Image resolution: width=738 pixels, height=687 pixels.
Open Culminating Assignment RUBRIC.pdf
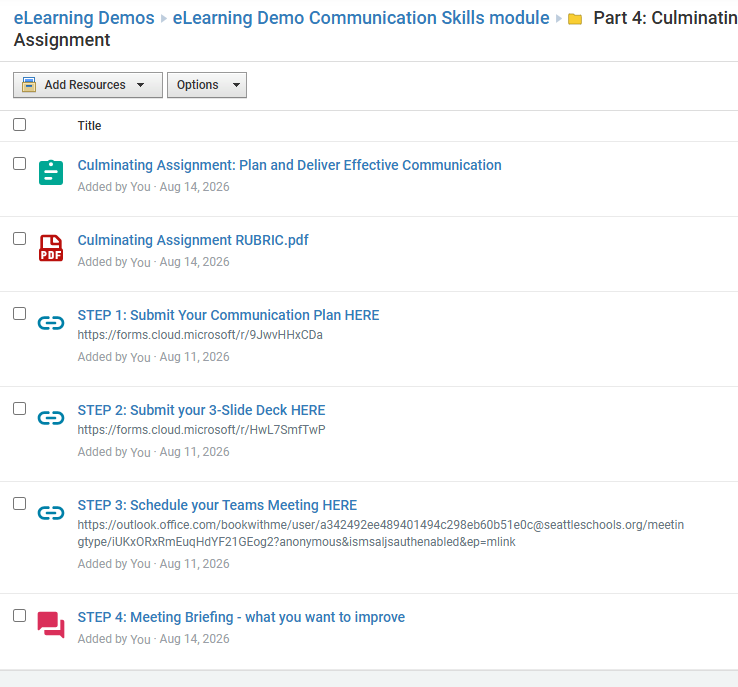[193, 240]
